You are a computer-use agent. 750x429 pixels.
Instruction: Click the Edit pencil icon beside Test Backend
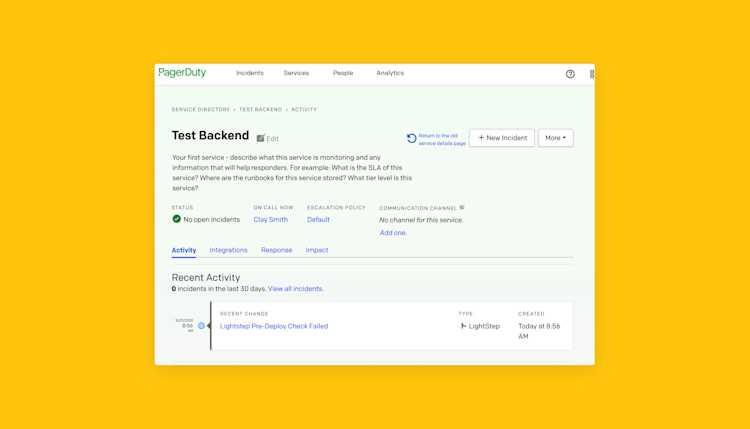[260, 138]
